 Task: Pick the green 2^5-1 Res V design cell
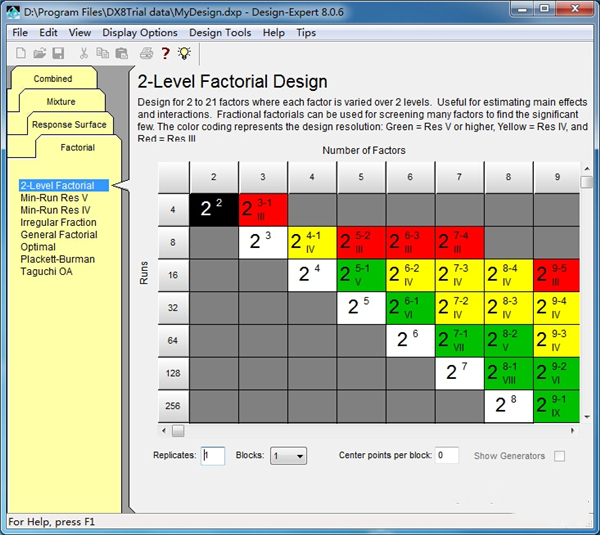coord(361,274)
